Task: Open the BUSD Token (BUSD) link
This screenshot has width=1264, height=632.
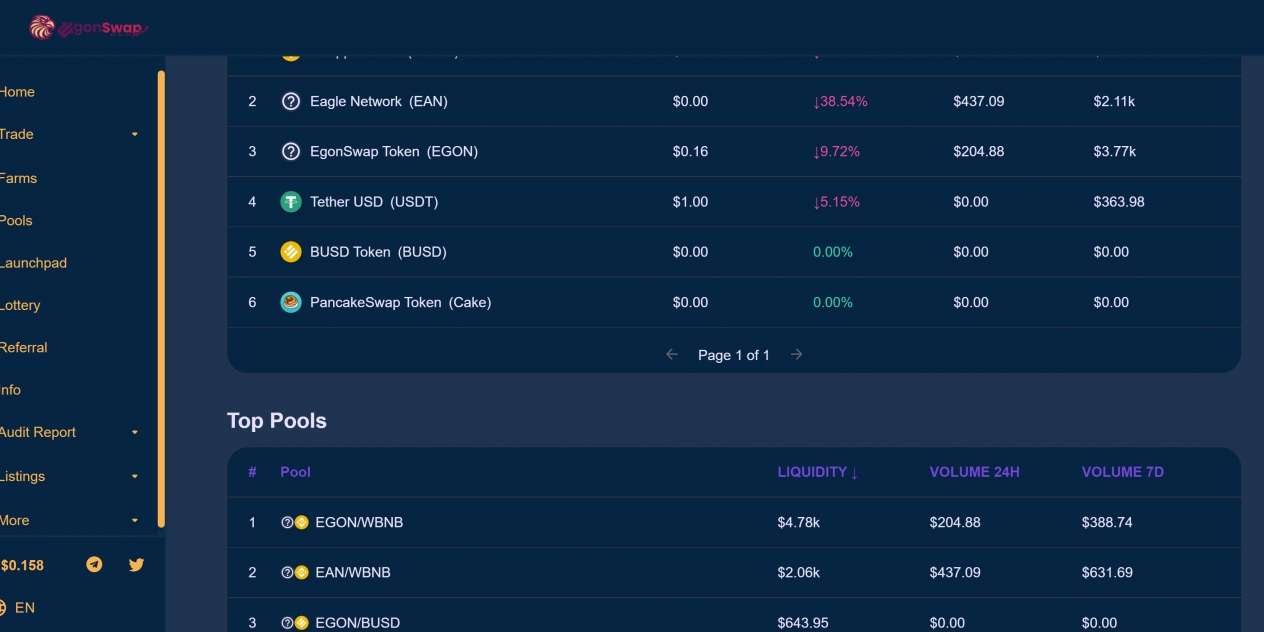Action: (378, 252)
